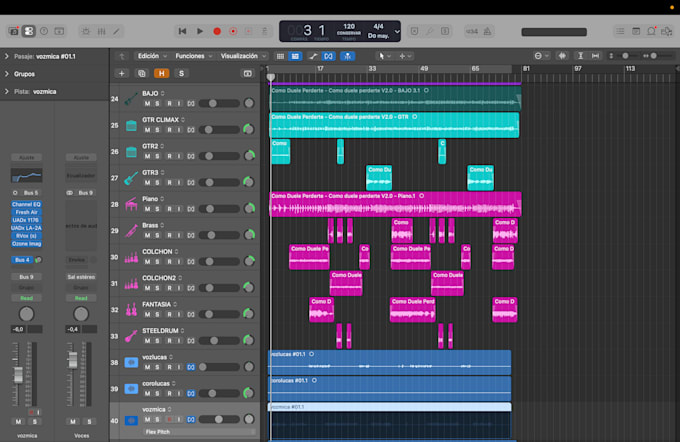Click the STEELDRUM track icon

(x=131, y=336)
